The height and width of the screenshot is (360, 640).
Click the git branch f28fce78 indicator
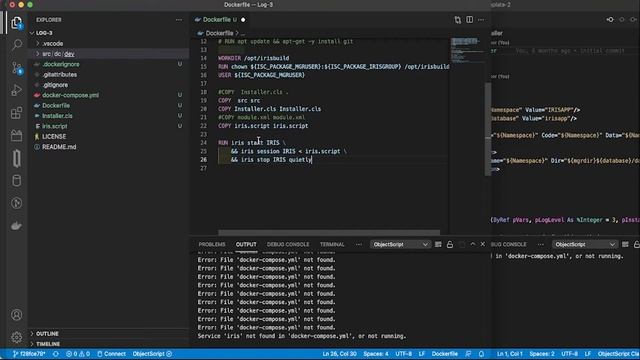[29, 354]
